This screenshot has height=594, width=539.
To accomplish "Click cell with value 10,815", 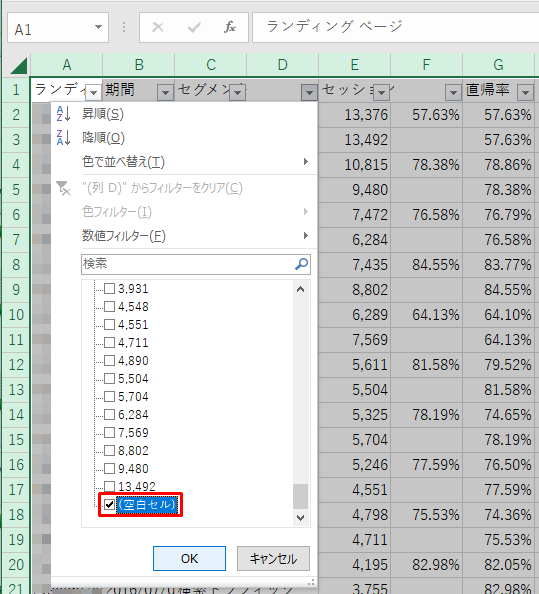I will pyautogui.click(x=355, y=165).
